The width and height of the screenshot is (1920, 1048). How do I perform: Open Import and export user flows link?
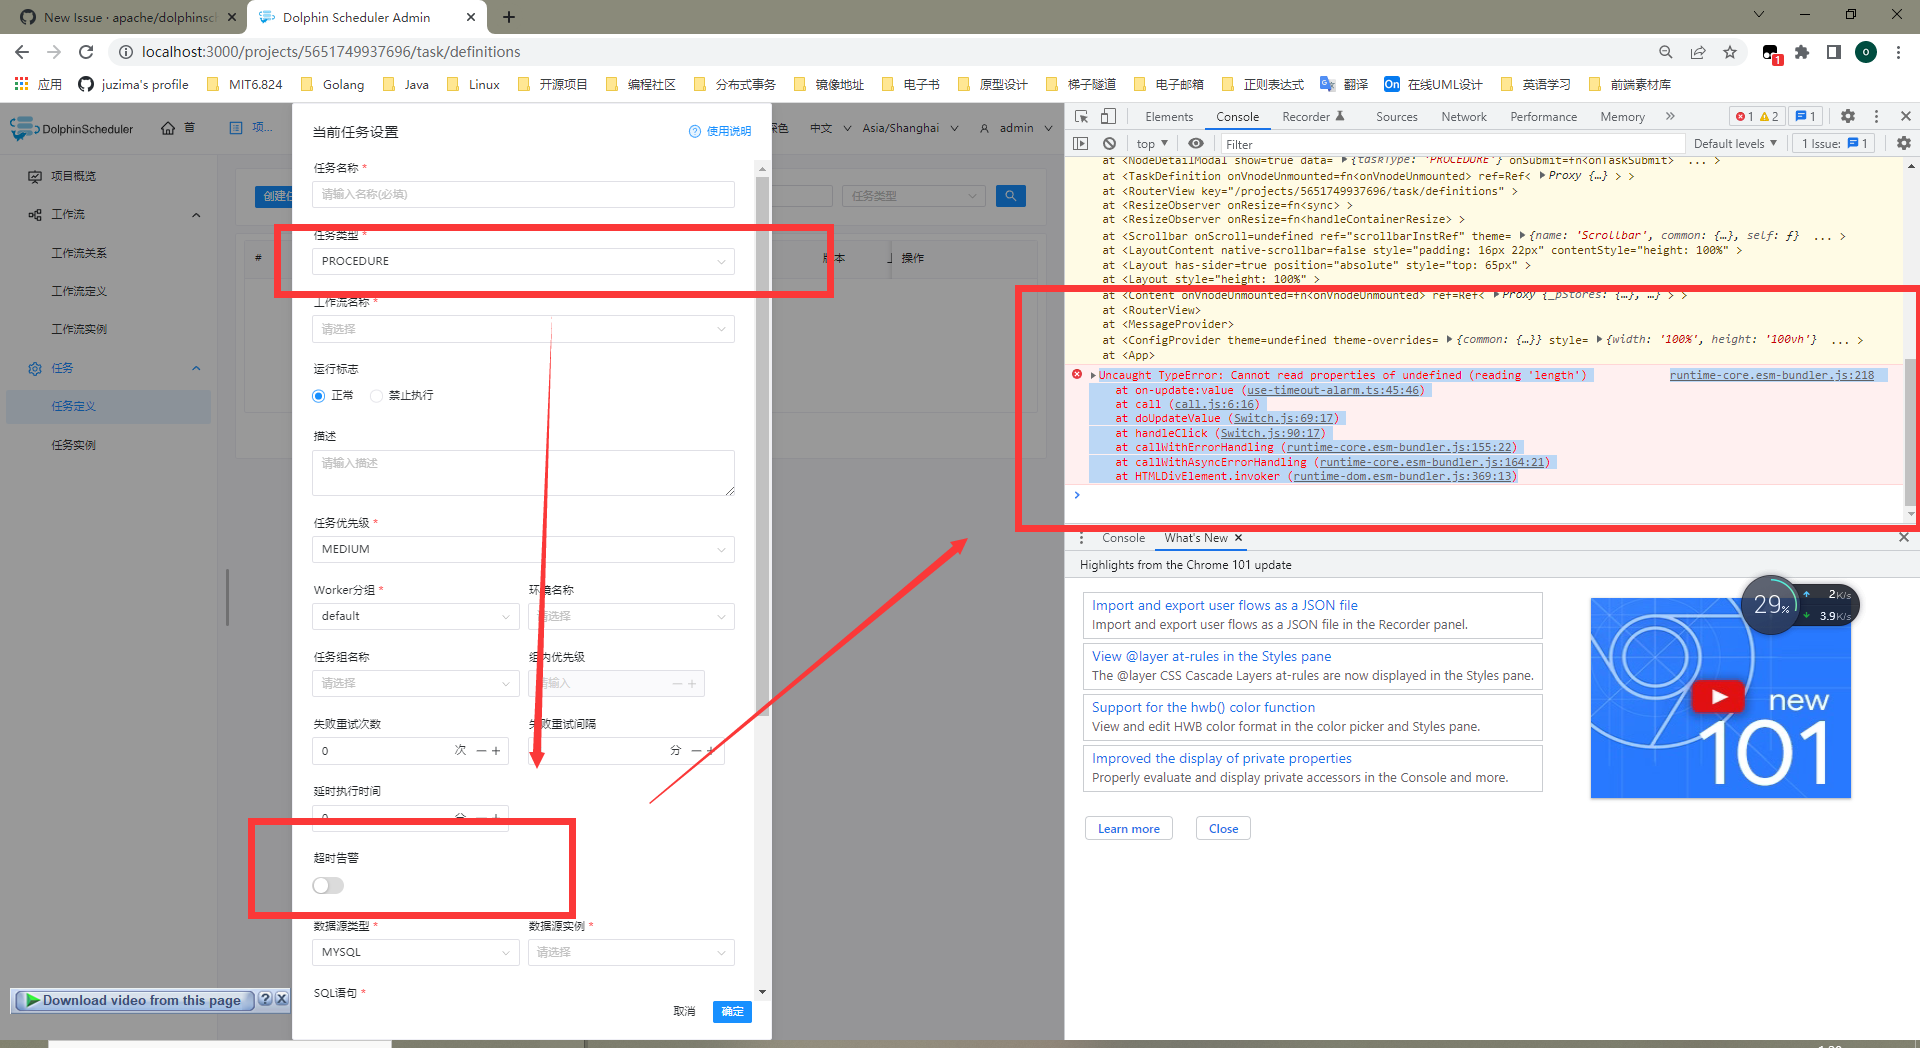(1224, 605)
